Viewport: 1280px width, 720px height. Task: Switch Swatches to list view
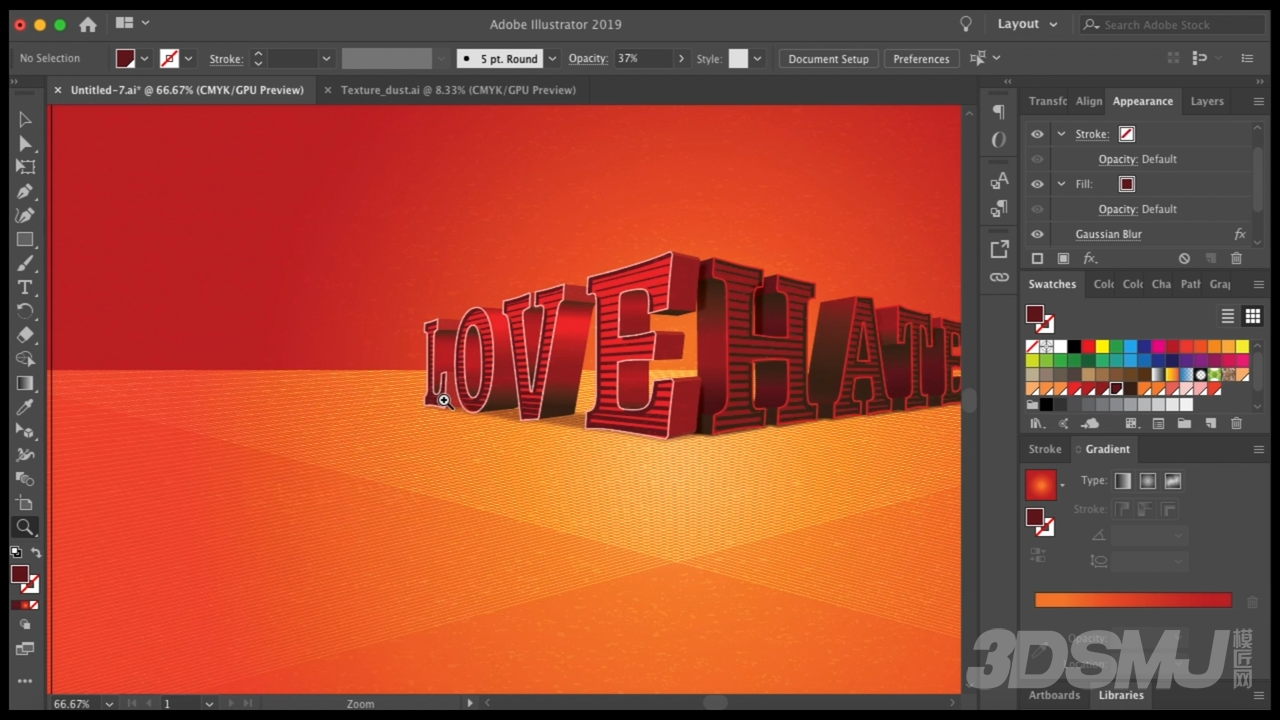1228,316
